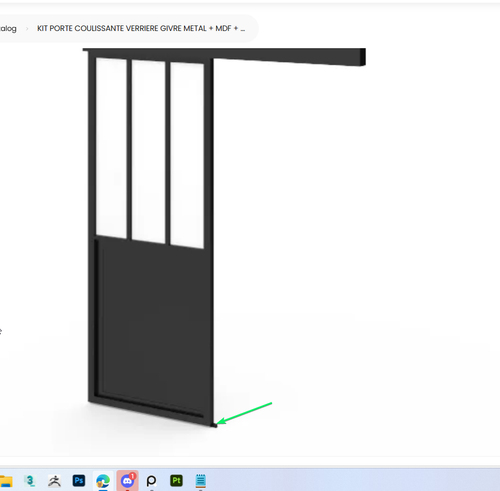The width and height of the screenshot is (500, 491).
Task: Open PureRef from the taskbar
Action: [x=151, y=481]
